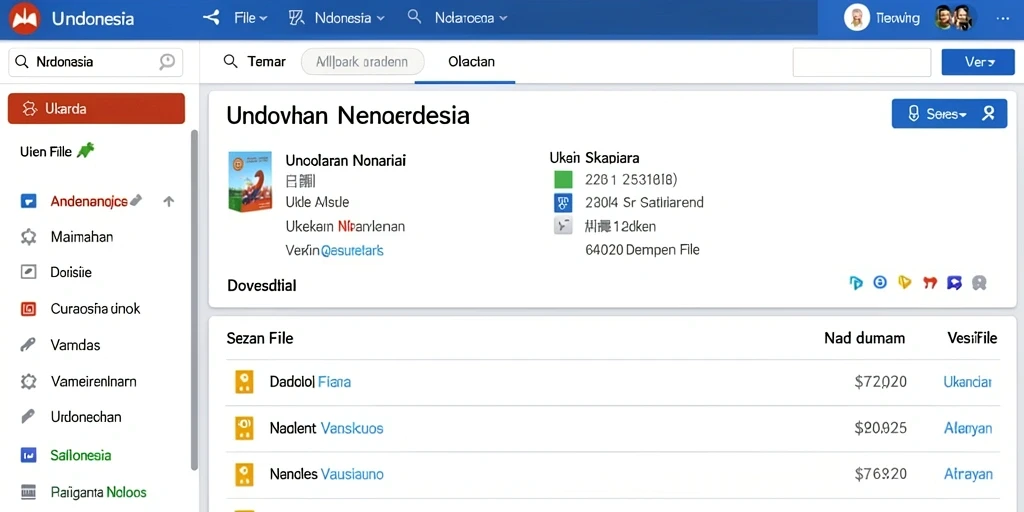Switch to the Olactan tab
The width and height of the screenshot is (1024, 512).
(472, 62)
